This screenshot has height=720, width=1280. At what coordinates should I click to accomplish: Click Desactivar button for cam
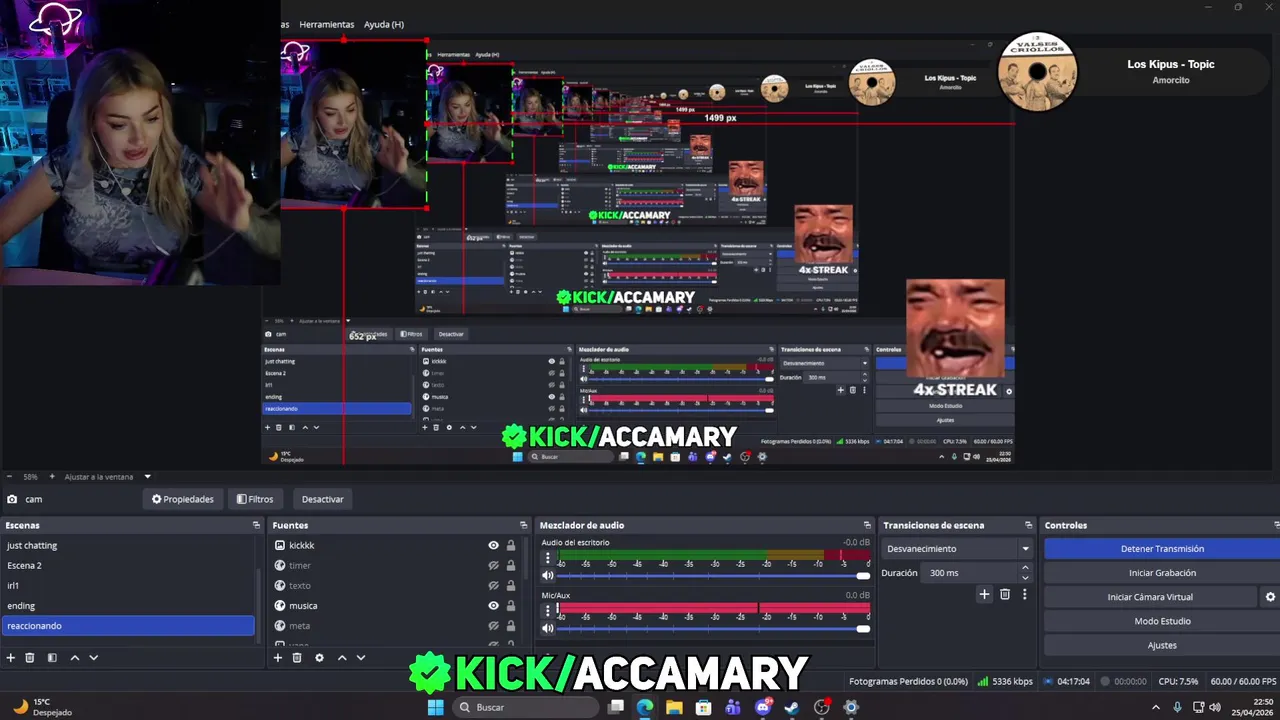[322, 499]
